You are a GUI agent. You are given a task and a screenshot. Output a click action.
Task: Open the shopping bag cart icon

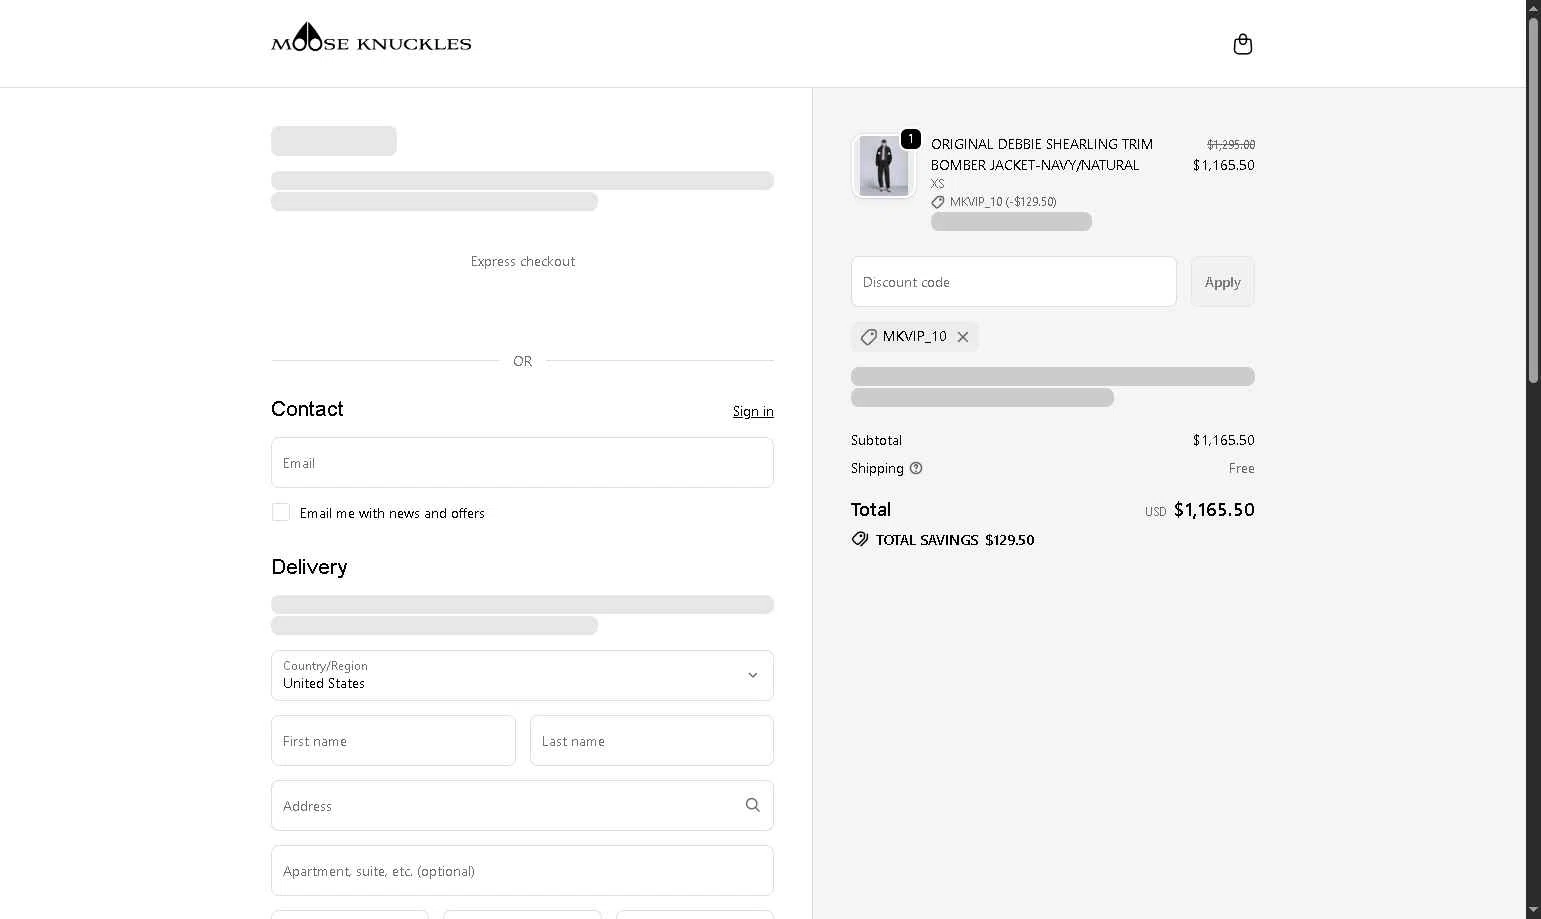click(1242, 44)
